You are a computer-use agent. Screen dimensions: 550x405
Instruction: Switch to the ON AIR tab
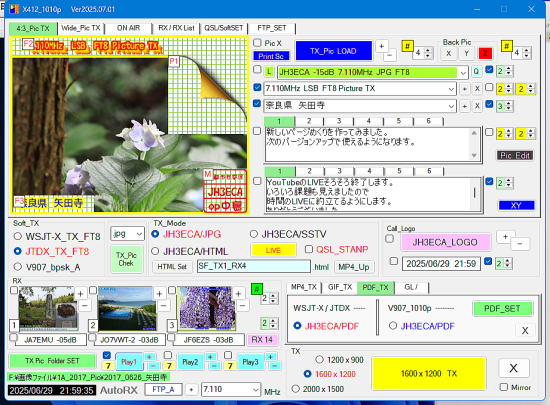tap(128, 28)
